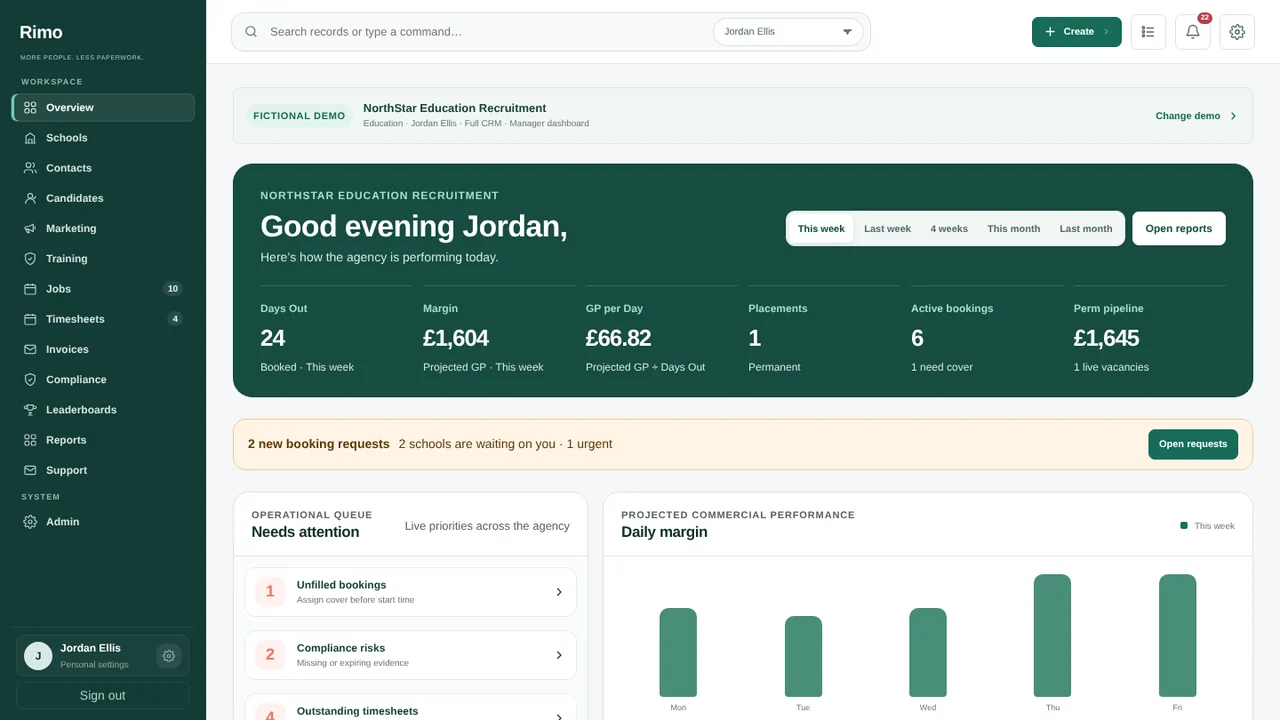1280x720 pixels.
Task: Select Last month period
Action: [1086, 229]
